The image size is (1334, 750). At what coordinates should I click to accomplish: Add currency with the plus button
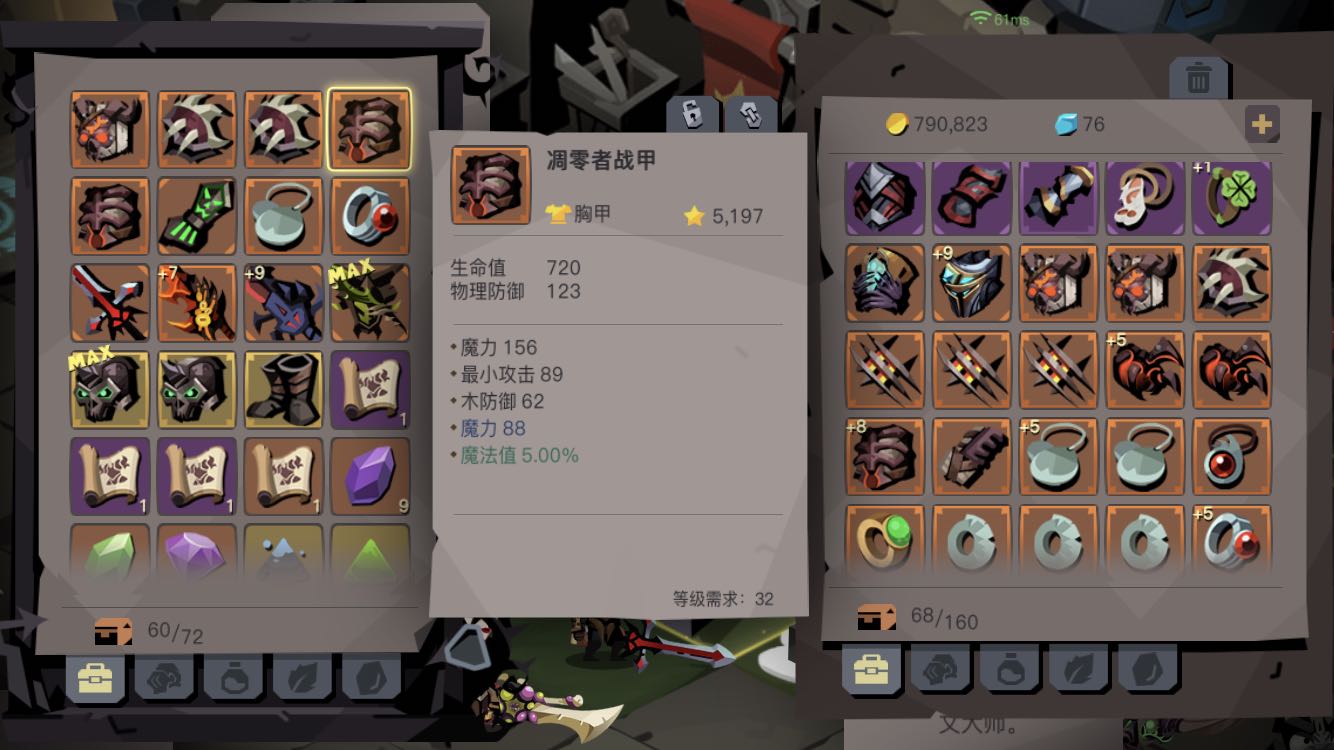(1262, 124)
